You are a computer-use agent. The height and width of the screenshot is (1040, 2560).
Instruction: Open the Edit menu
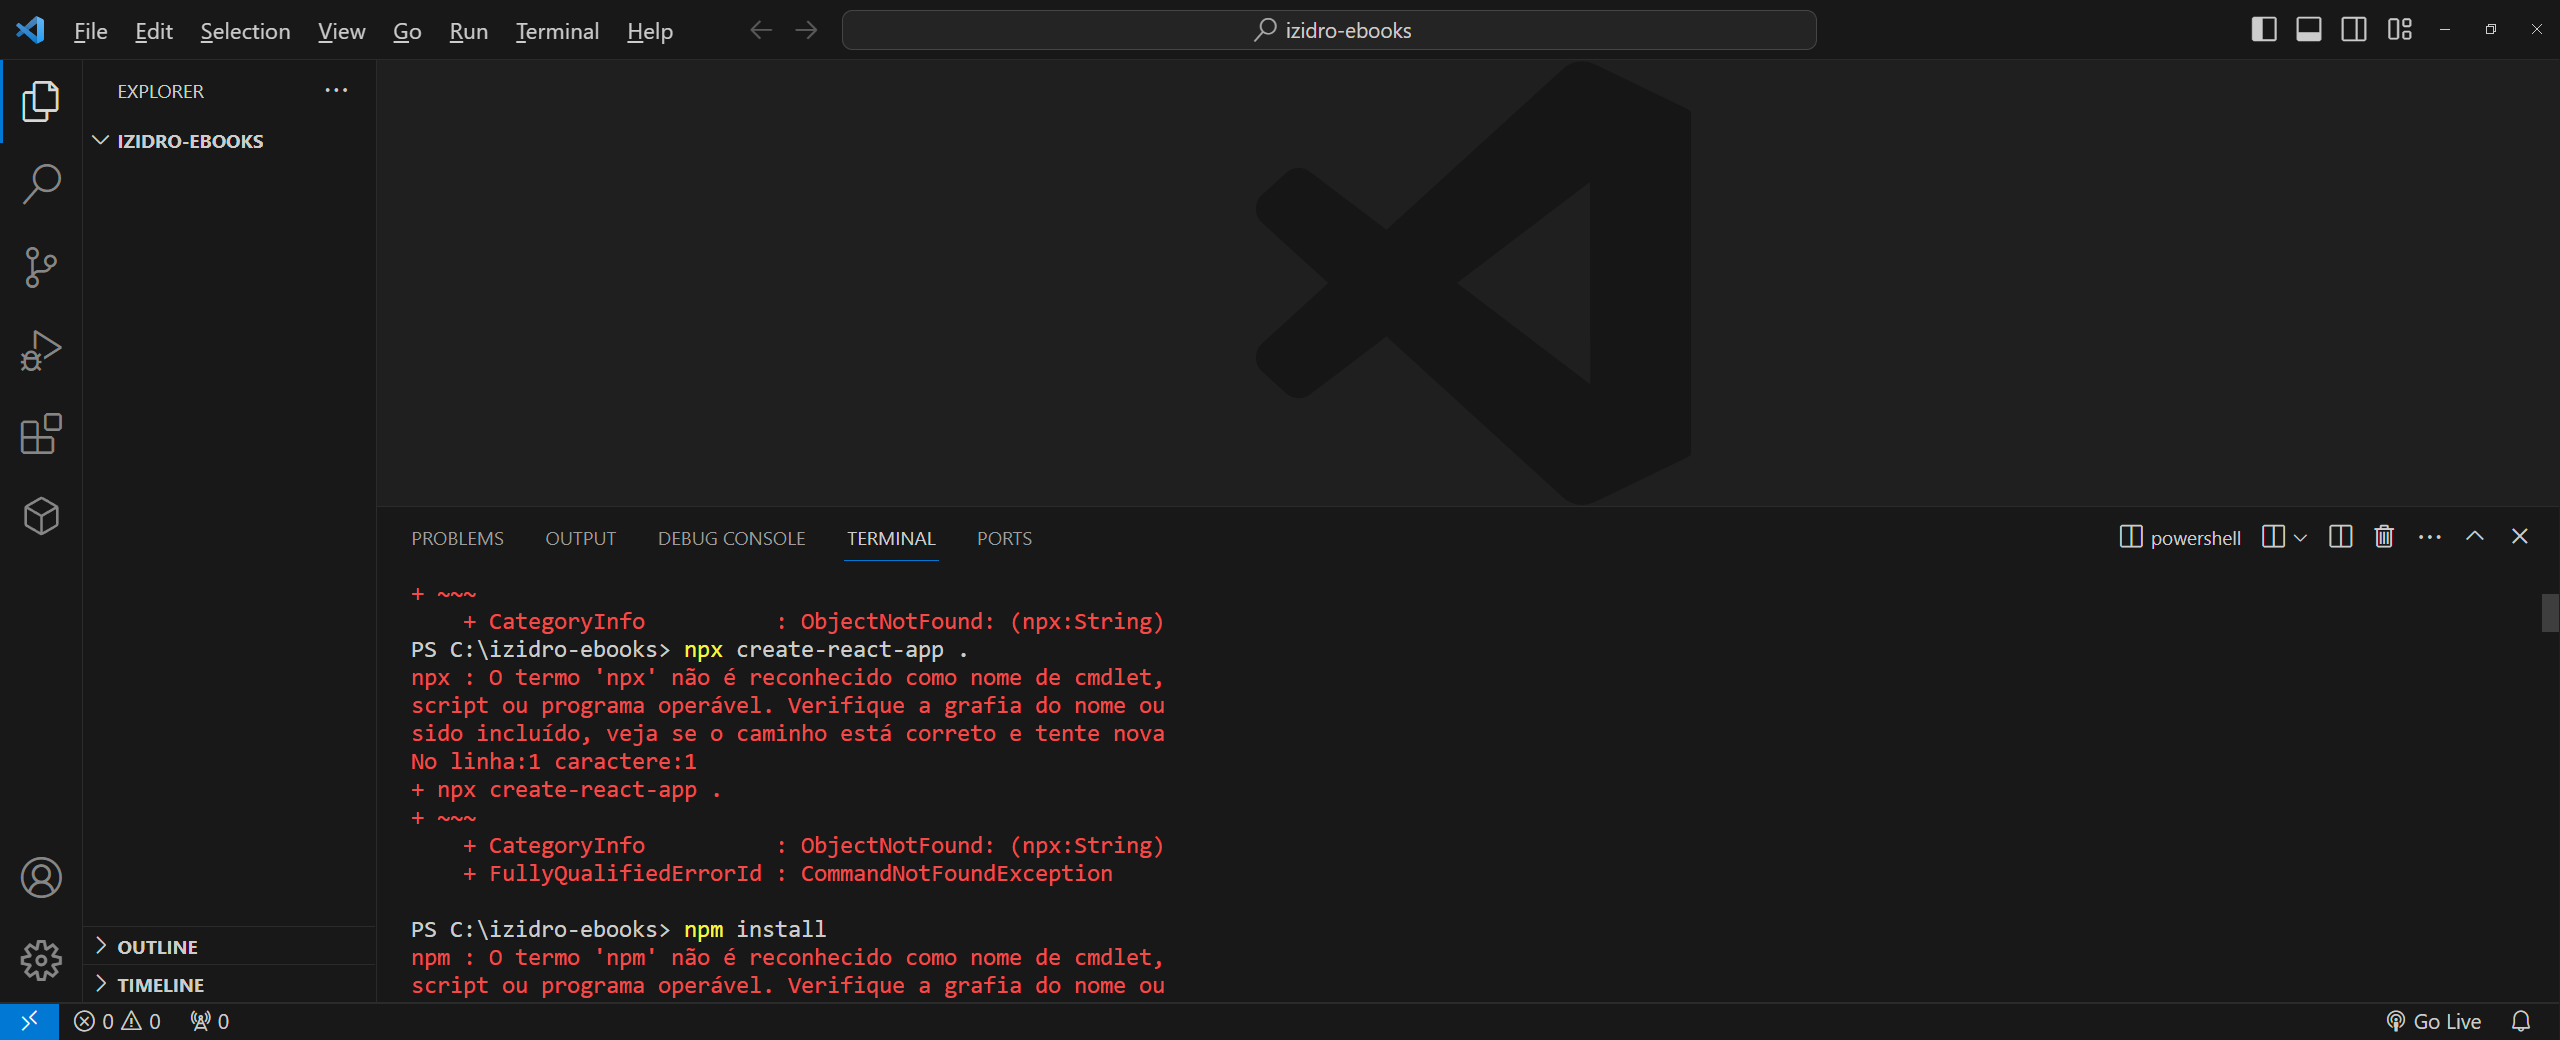(154, 31)
